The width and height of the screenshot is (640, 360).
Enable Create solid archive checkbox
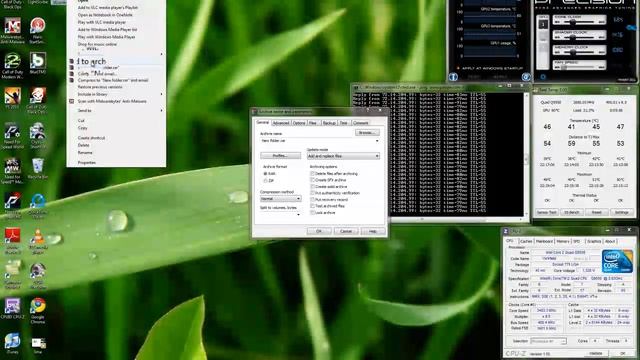313,187
